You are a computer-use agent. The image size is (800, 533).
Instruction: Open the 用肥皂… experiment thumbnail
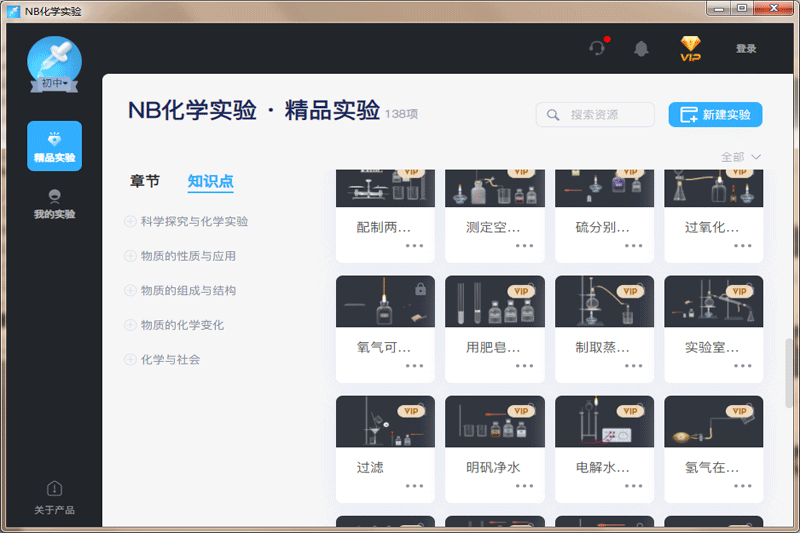click(495, 301)
